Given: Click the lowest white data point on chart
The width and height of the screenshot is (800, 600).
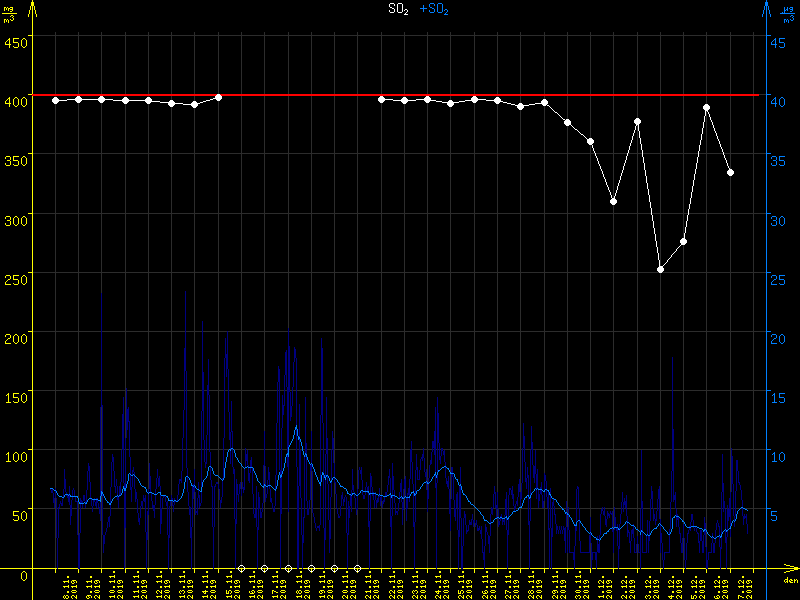Looking at the screenshot, I should tap(660, 269).
